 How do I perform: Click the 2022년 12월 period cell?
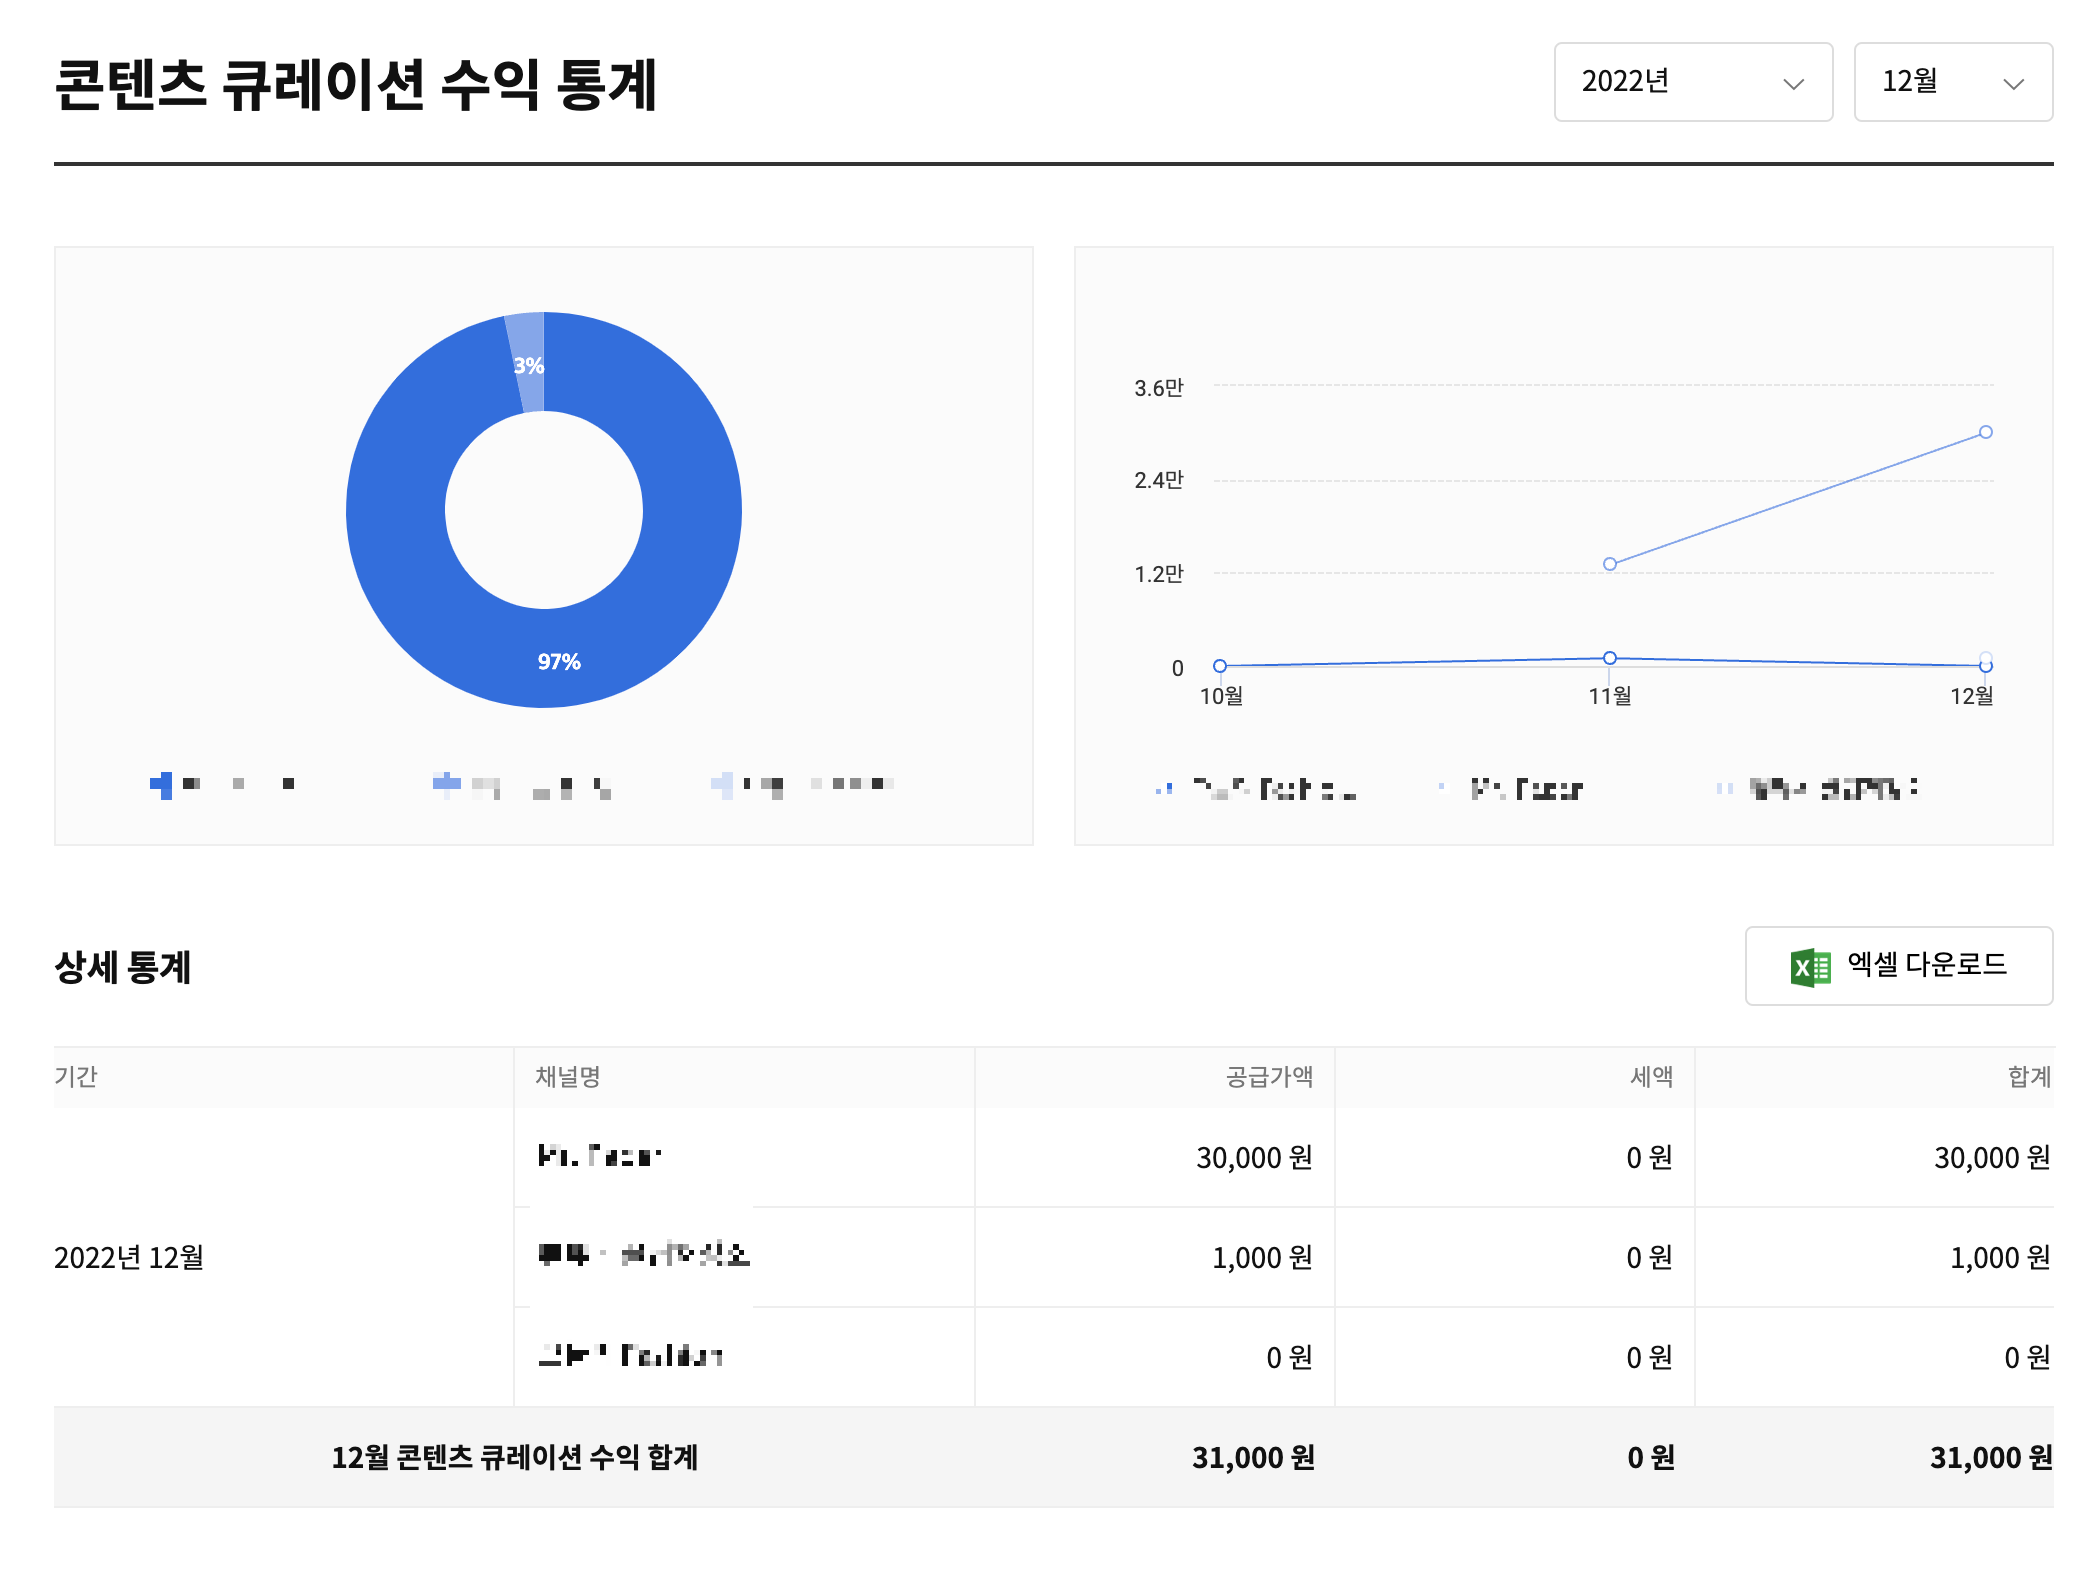point(129,1257)
